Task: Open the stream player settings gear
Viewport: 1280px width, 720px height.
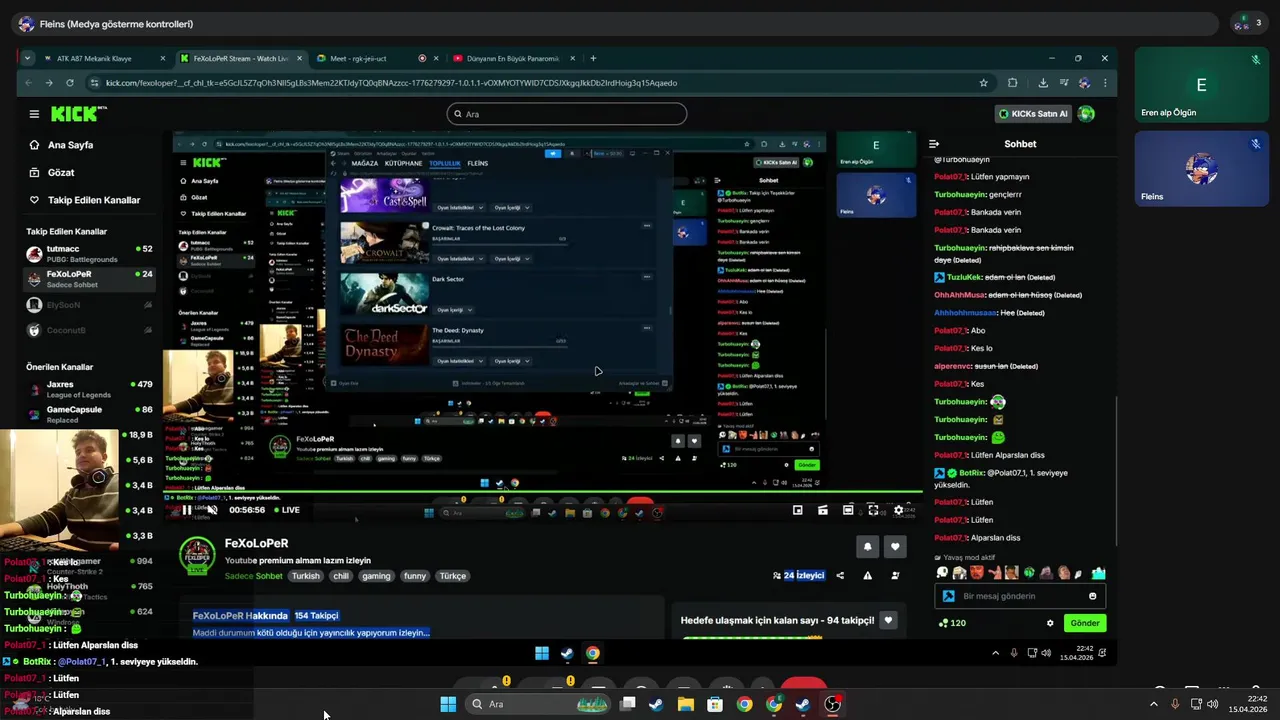Action: click(x=898, y=510)
